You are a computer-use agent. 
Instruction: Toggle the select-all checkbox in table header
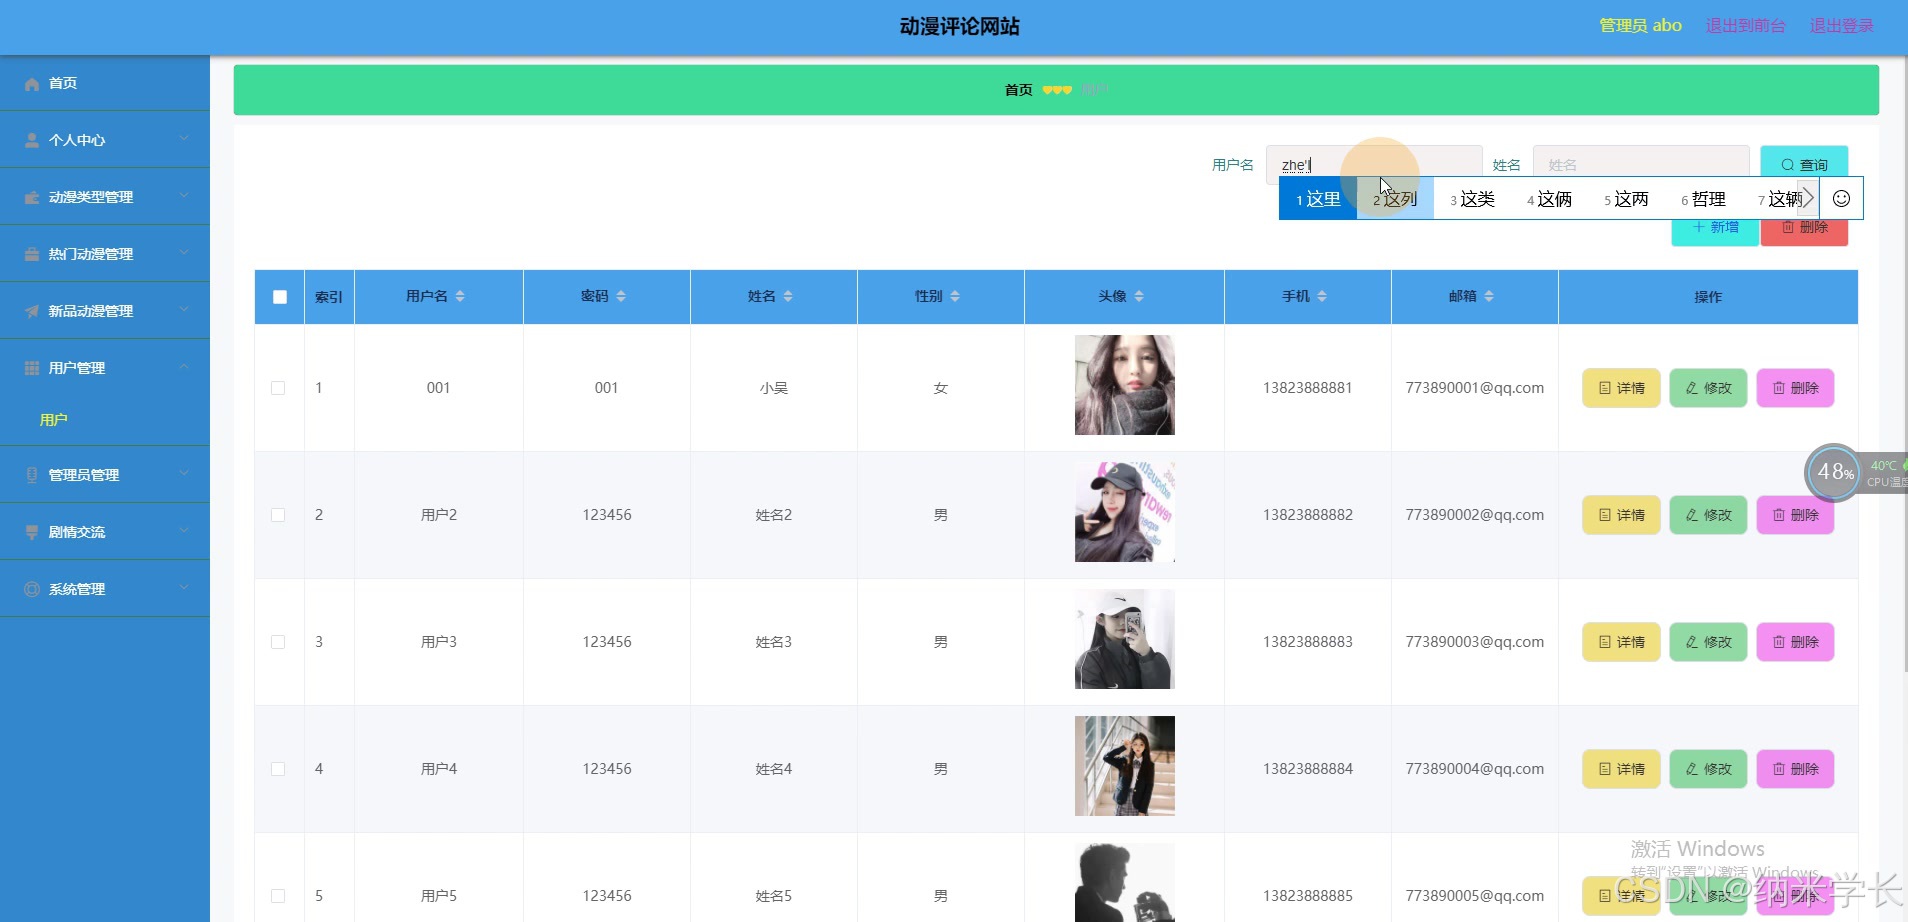278,296
